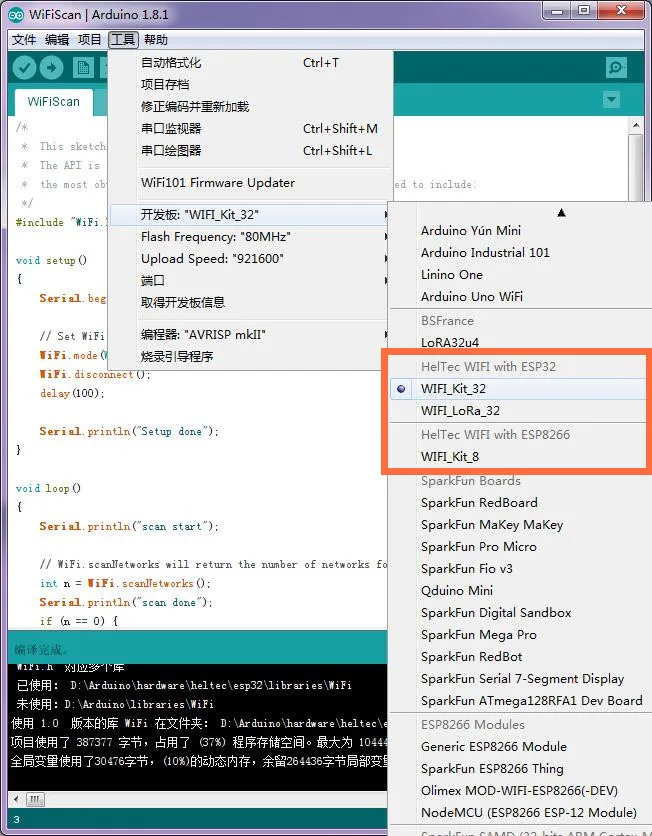Select SparkFun ATmega128RFA1 Dev Board

pyautogui.click(x=520, y=701)
